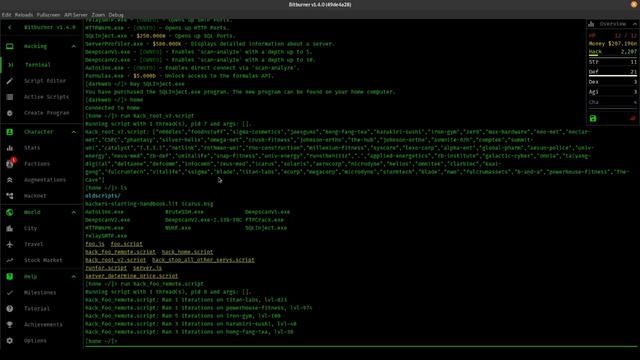
Task: Open Create Program gear icon
Action: click(x=10, y=113)
